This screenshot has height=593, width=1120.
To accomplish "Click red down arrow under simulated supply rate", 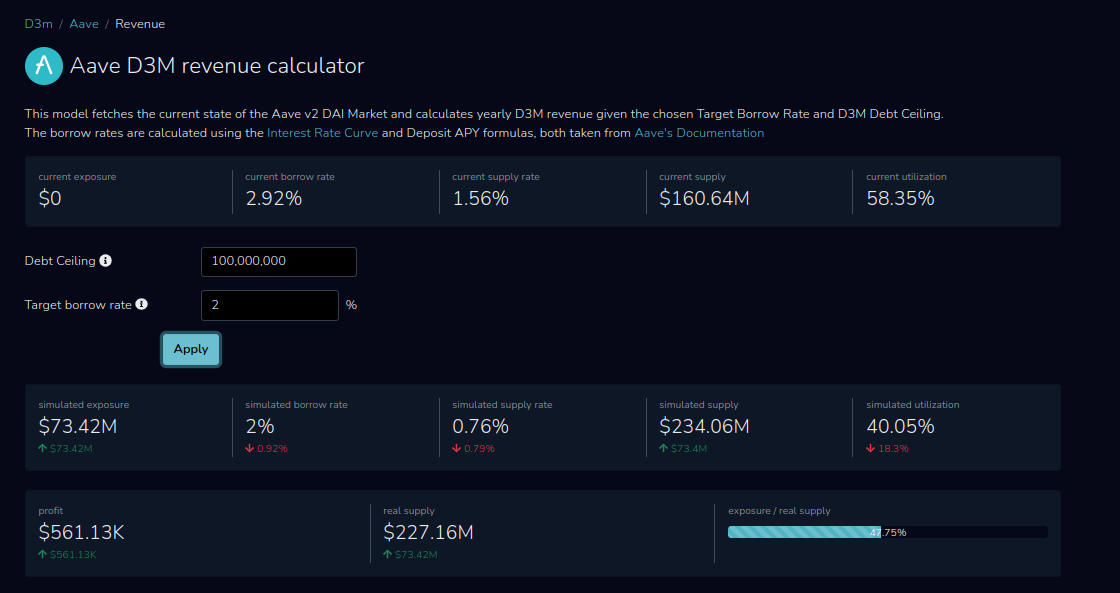I will point(456,449).
